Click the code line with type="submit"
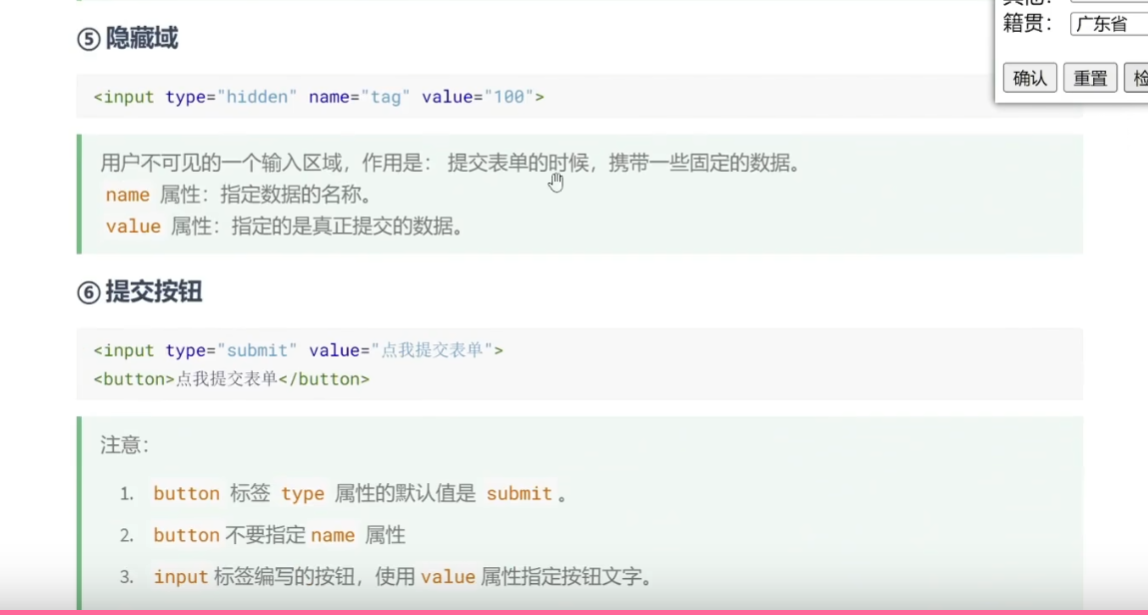 pos(299,350)
